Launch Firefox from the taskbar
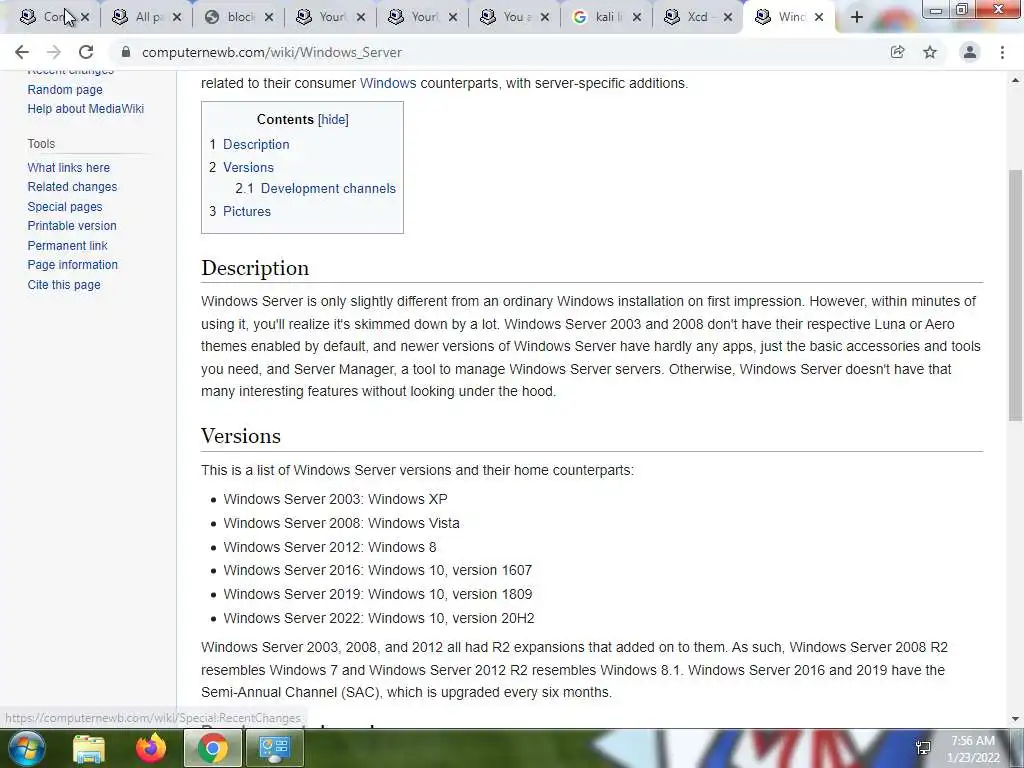Screen dimensions: 1024x768 pyautogui.click(x=151, y=748)
